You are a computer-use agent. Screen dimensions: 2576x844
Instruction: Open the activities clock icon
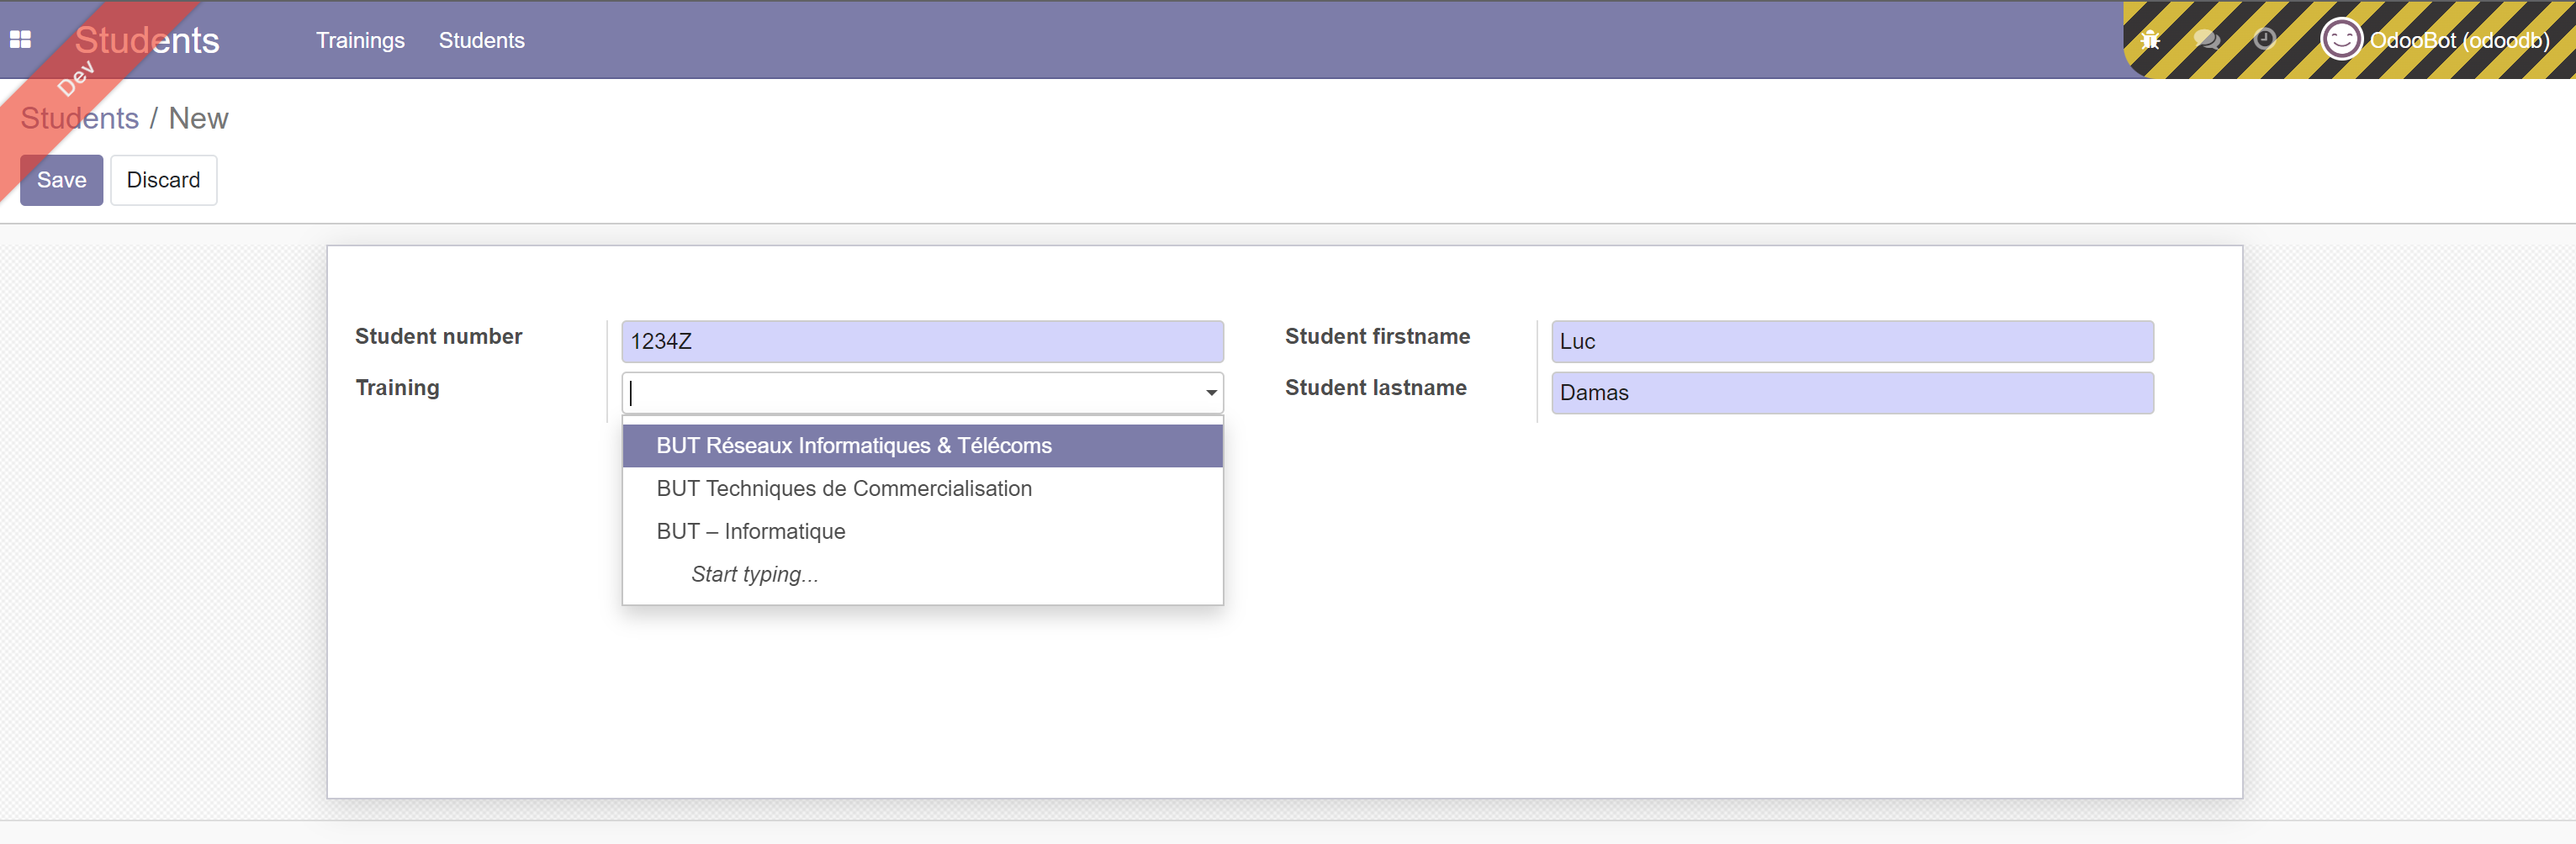point(2264,40)
